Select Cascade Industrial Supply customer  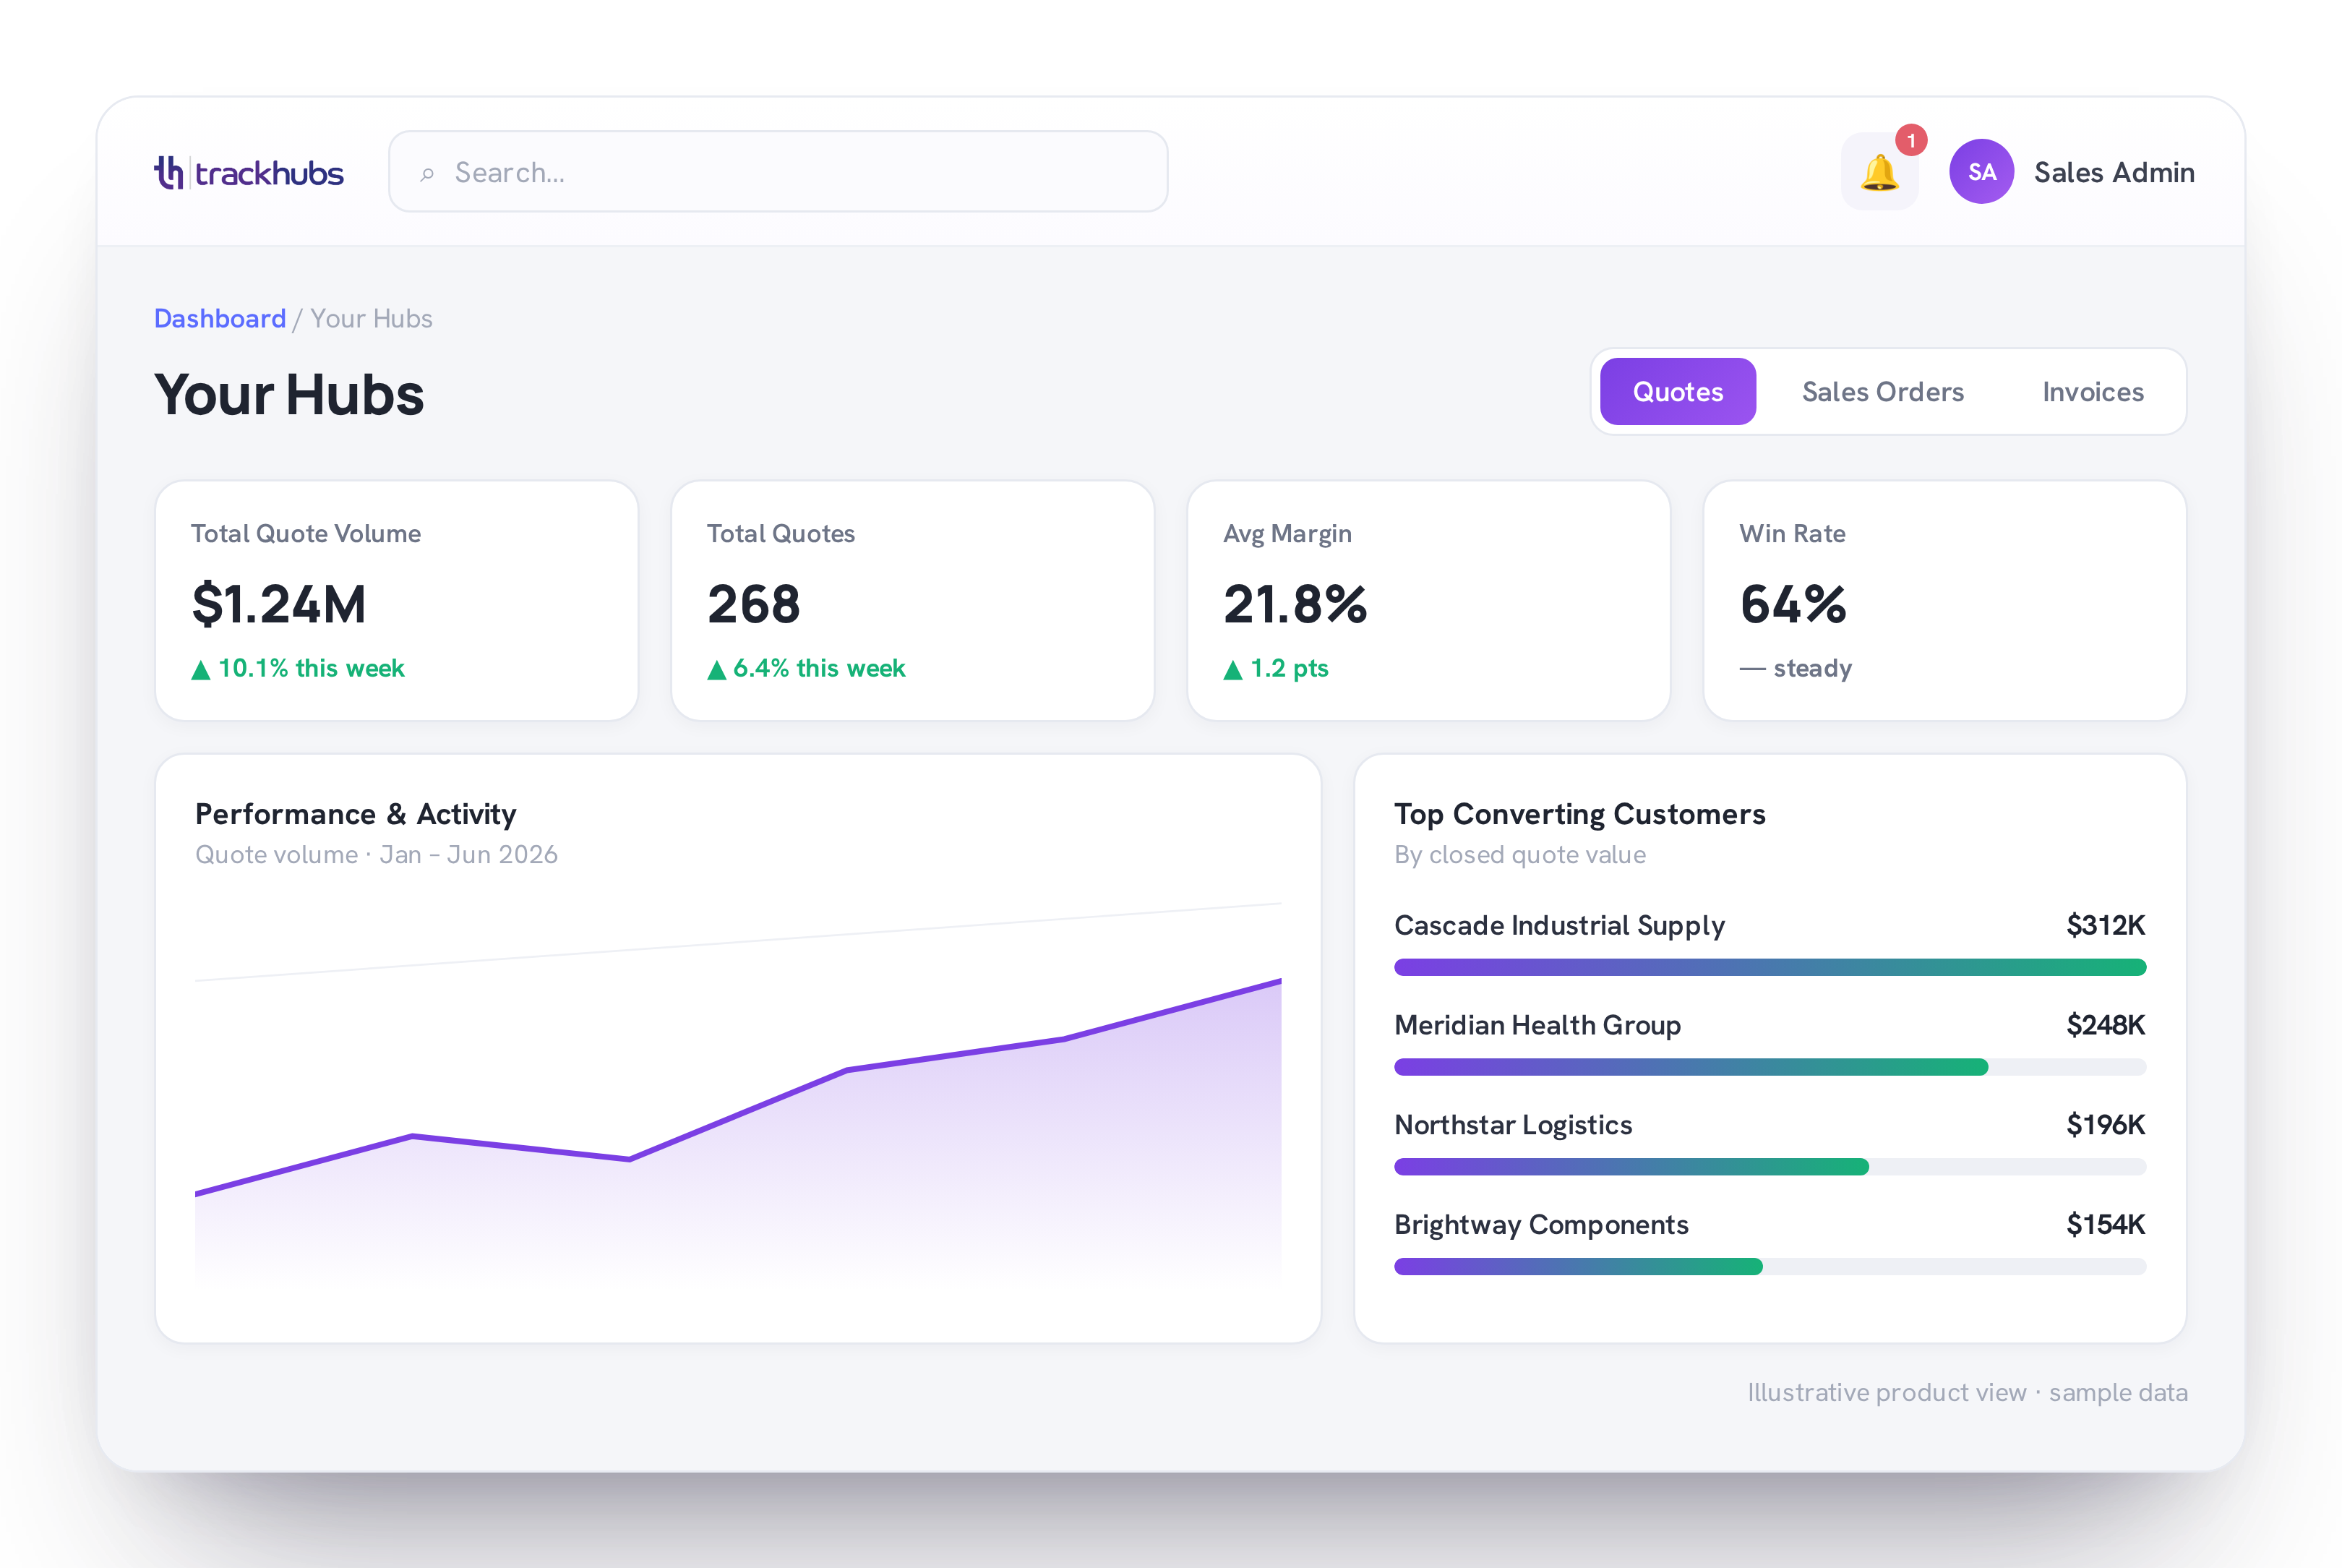click(1560, 926)
